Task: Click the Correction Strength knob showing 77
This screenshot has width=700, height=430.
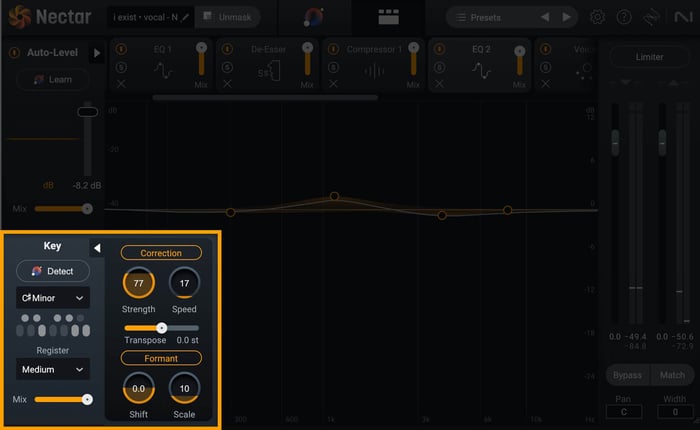Action: pyautogui.click(x=138, y=283)
